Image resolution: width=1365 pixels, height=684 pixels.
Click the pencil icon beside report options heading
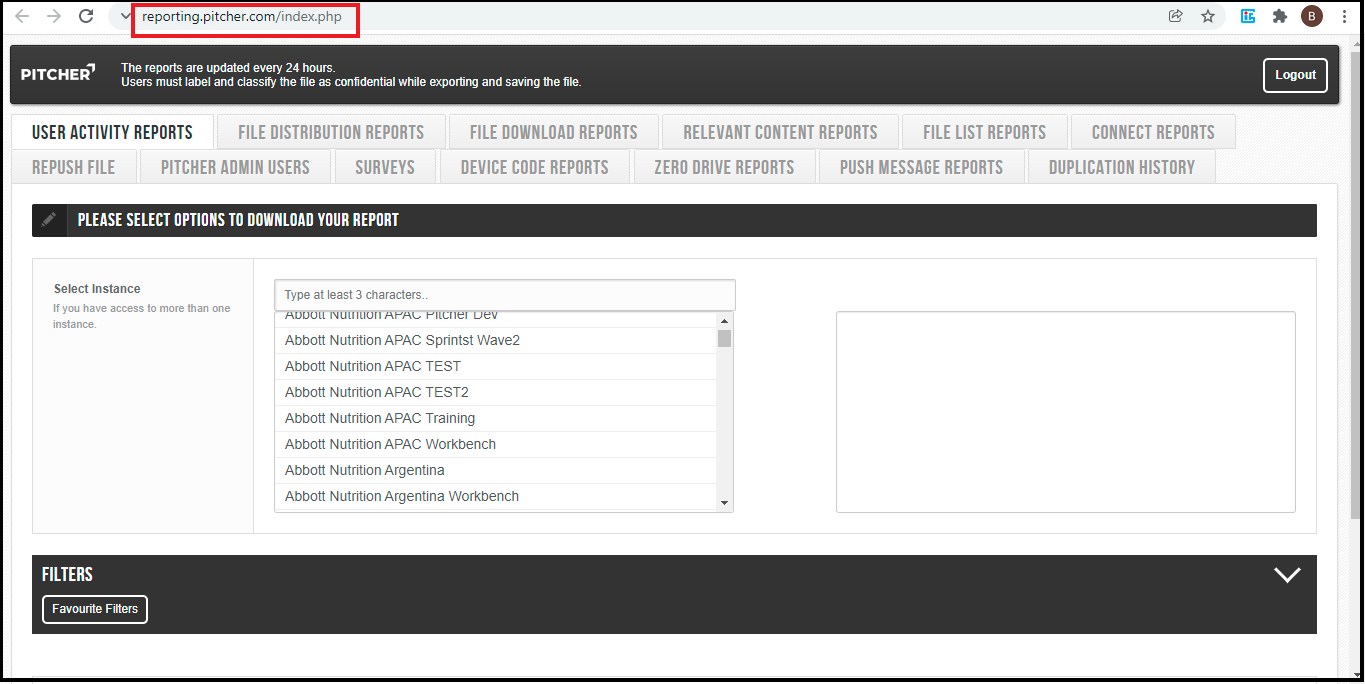49,220
